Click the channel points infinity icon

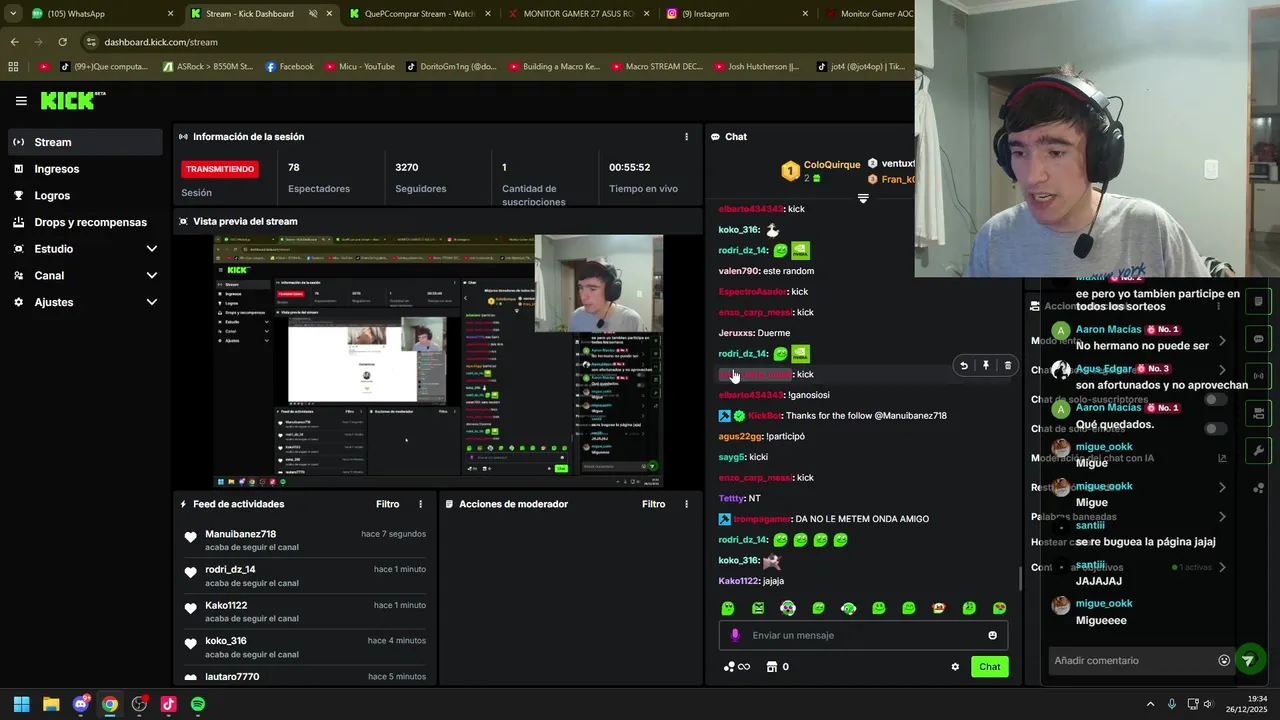coord(737,667)
